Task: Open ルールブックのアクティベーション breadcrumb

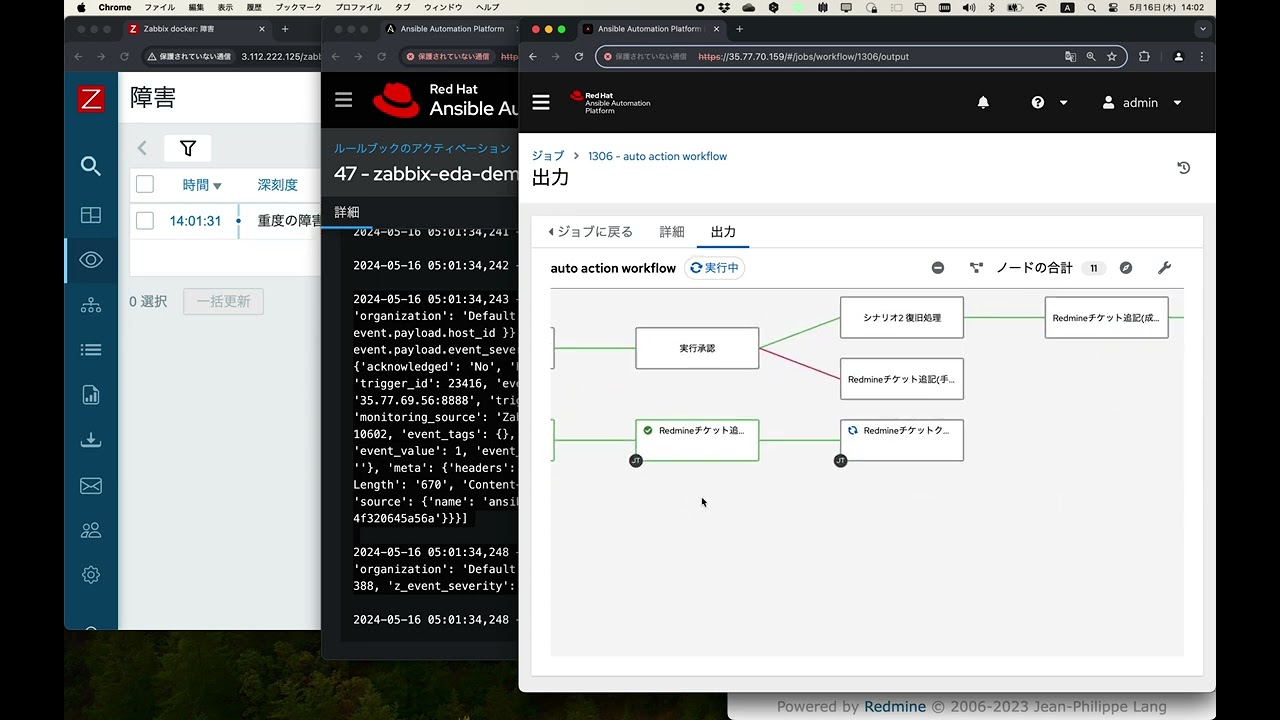Action: coord(422,148)
